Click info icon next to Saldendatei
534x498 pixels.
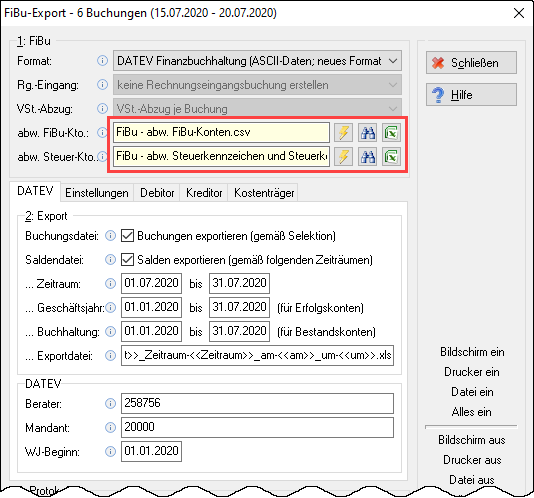110,260
